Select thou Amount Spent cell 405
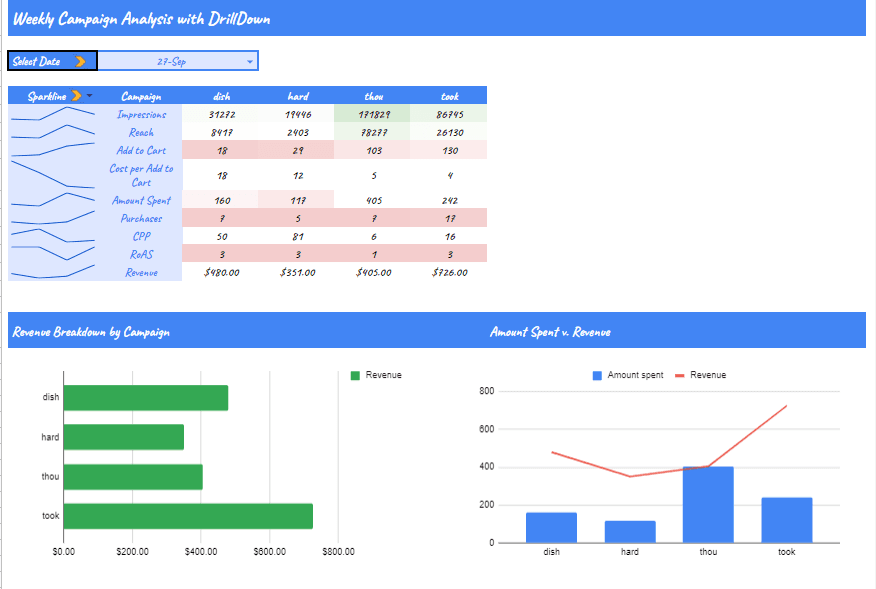 point(374,200)
